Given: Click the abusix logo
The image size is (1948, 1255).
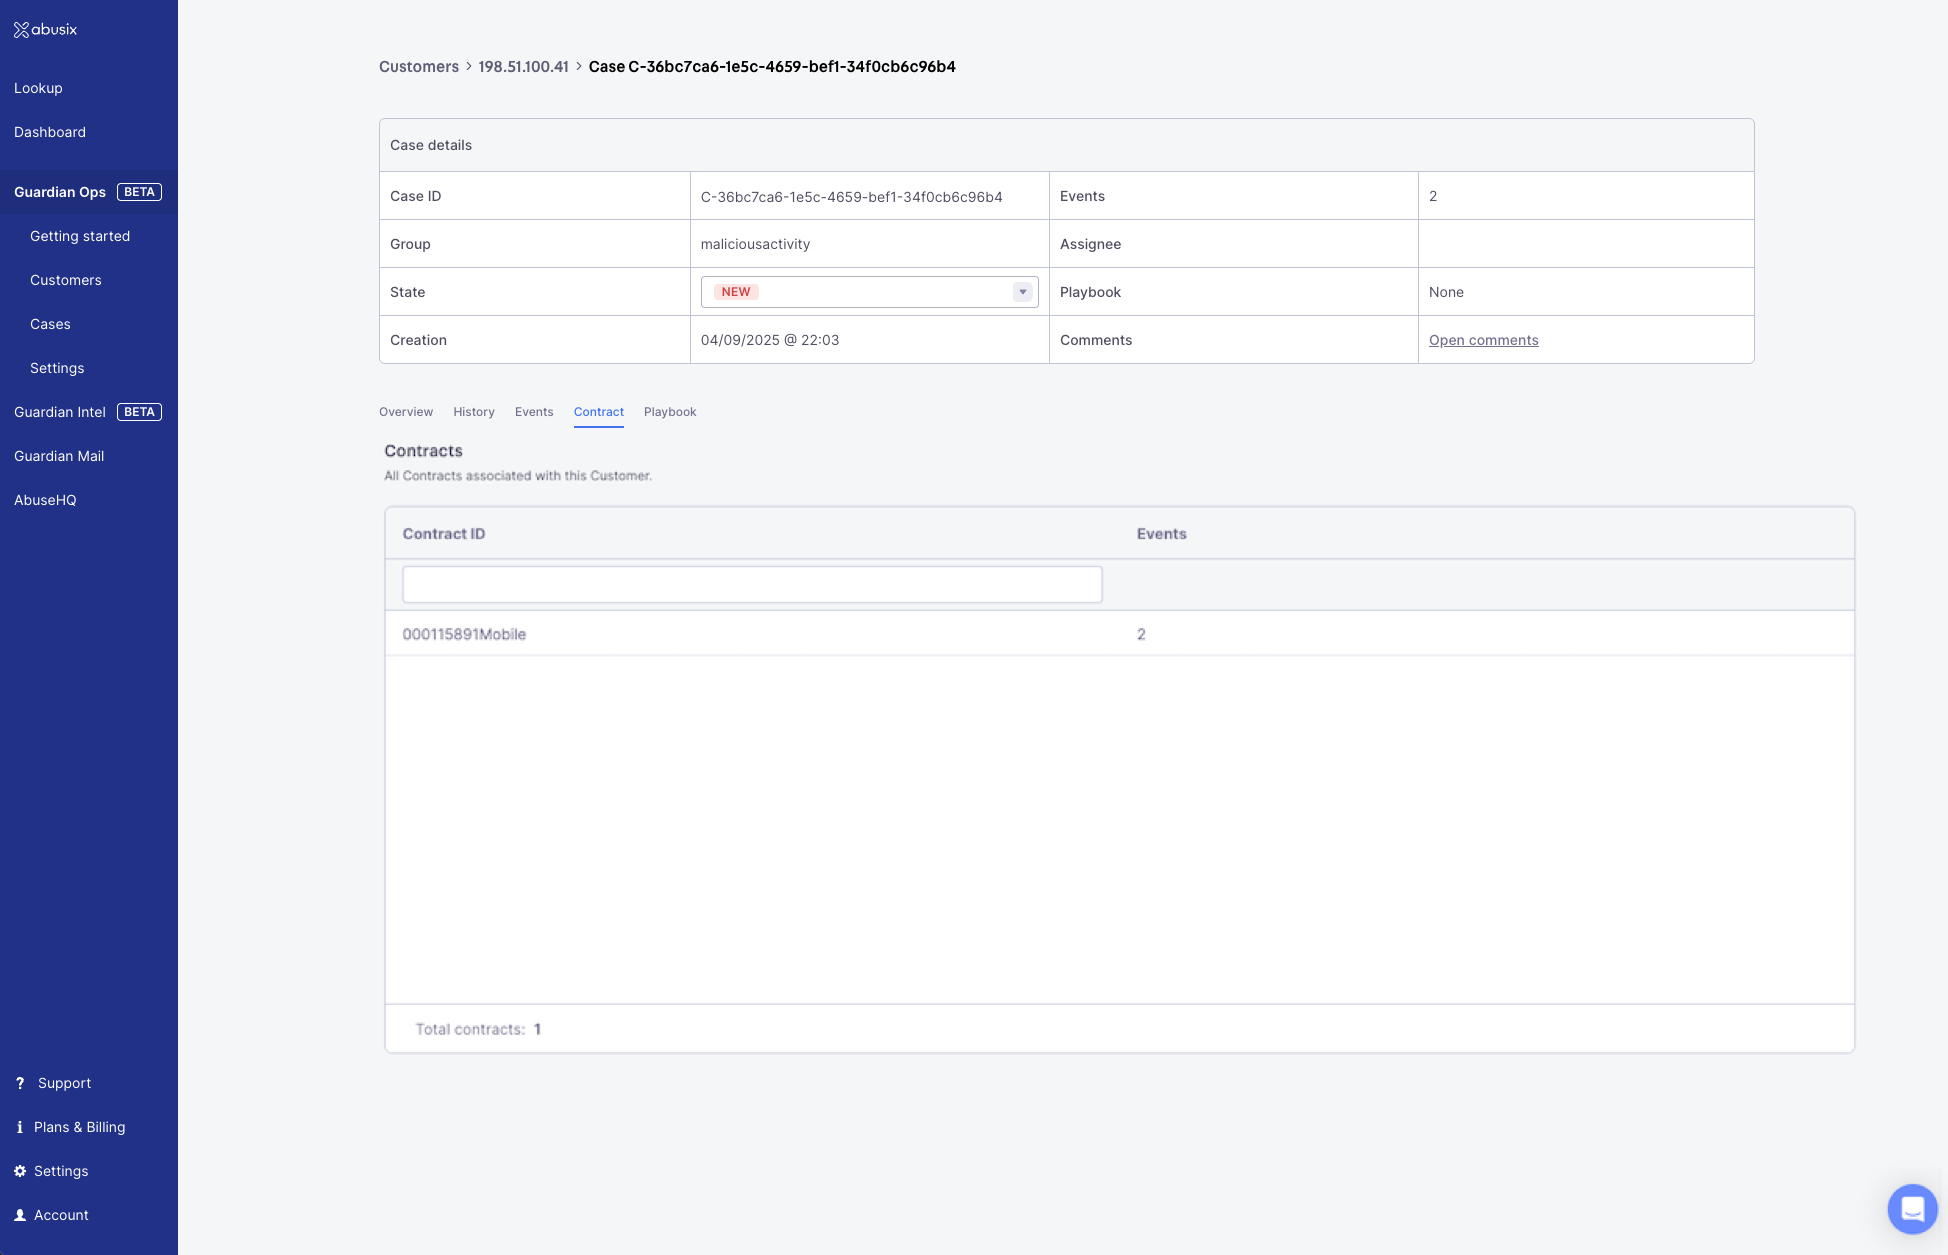Looking at the screenshot, I should point(45,30).
